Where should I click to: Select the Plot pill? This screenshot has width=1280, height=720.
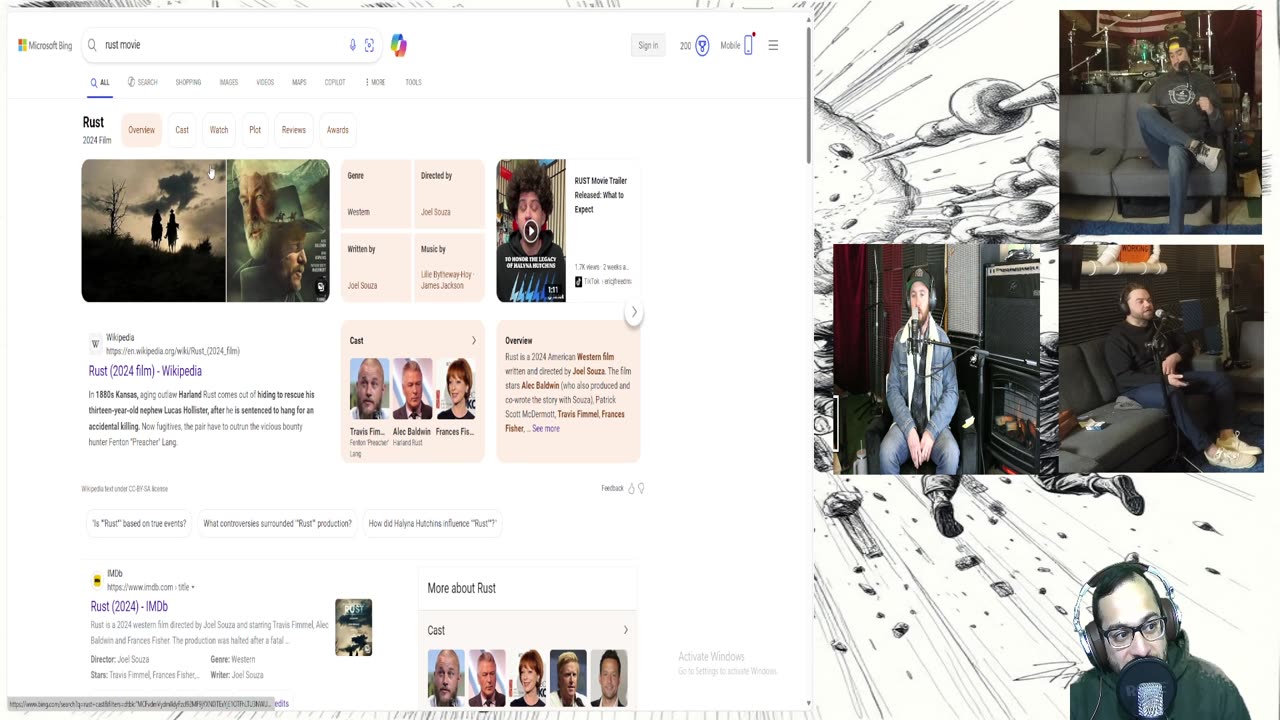pyautogui.click(x=255, y=130)
